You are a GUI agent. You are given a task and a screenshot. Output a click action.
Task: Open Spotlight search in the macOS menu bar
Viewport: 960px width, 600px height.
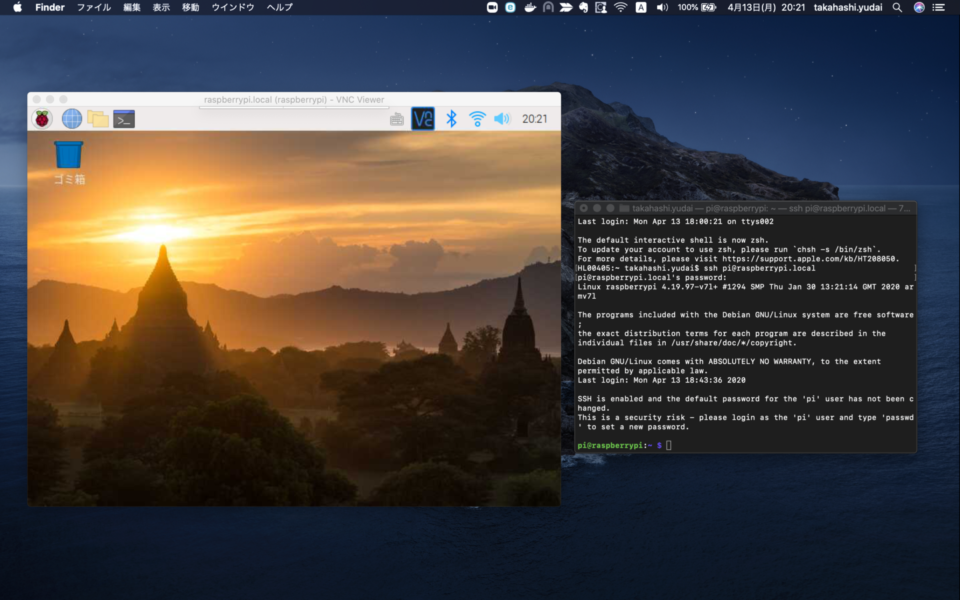point(896,7)
